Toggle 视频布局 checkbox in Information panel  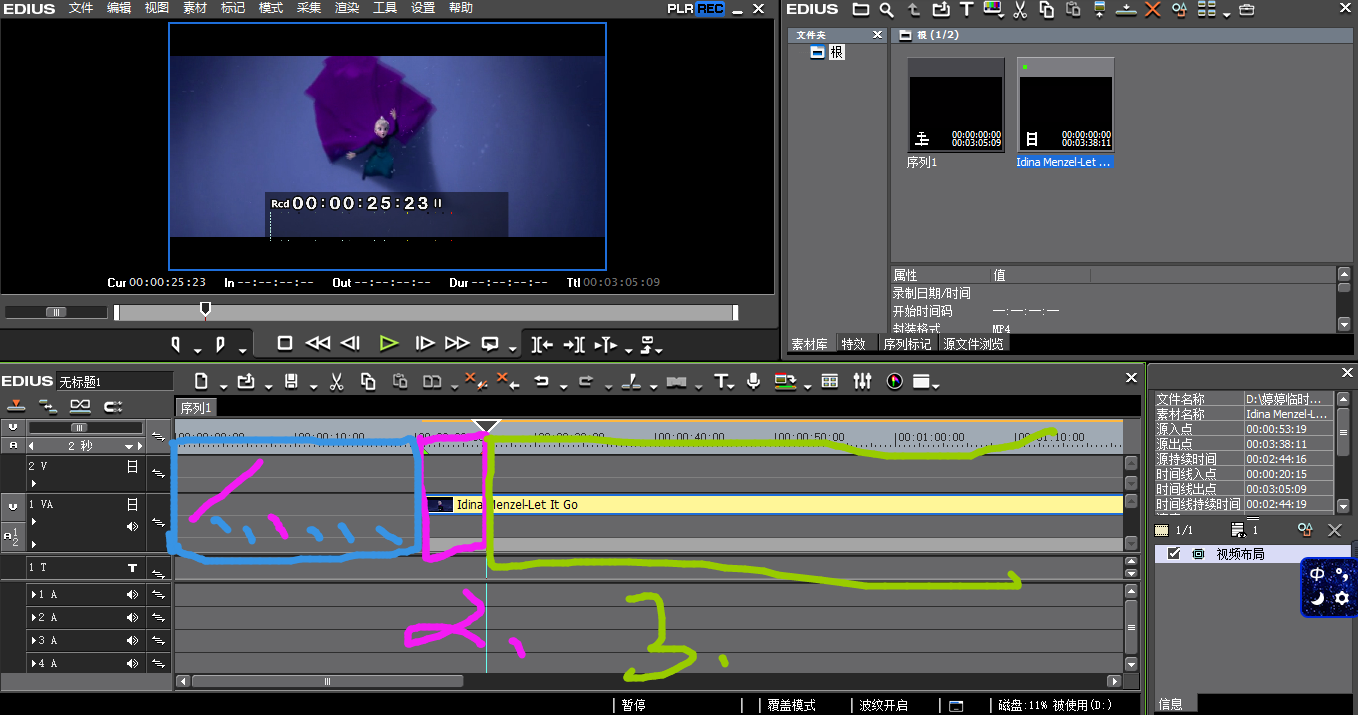coord(1174,553)
